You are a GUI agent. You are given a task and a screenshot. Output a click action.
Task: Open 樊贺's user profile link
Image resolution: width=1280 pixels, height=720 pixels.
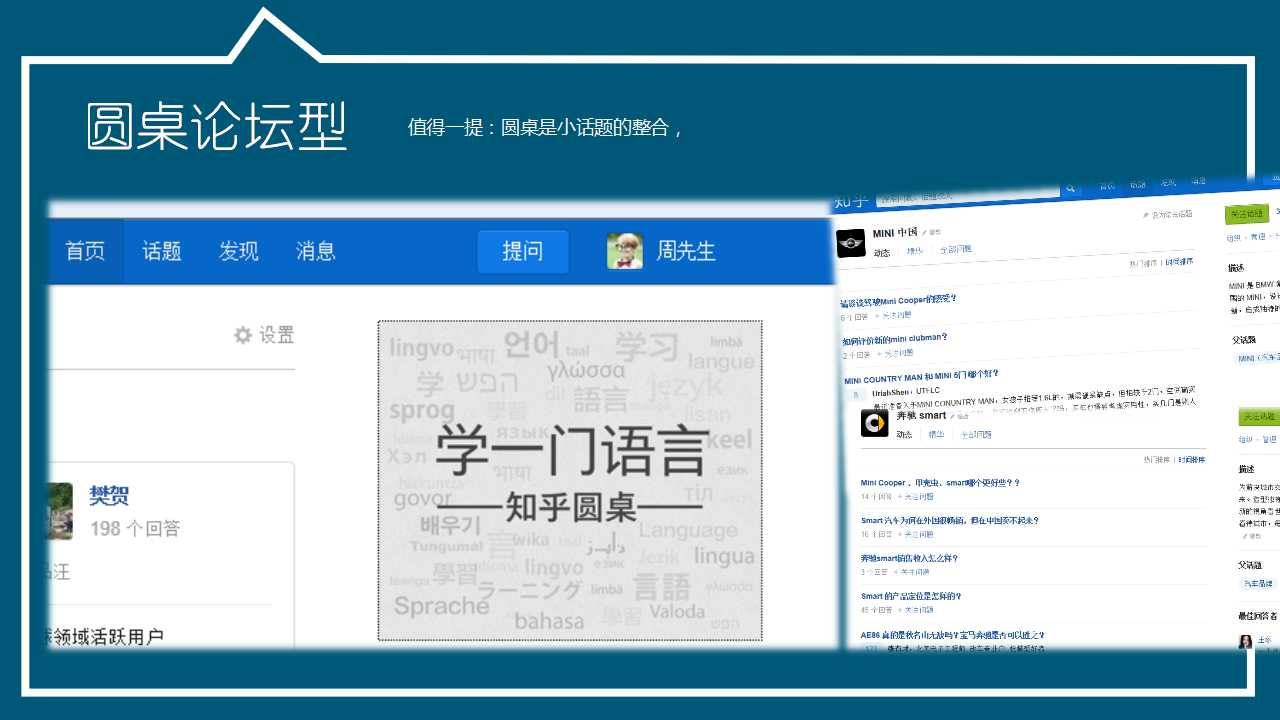[109, 495]
